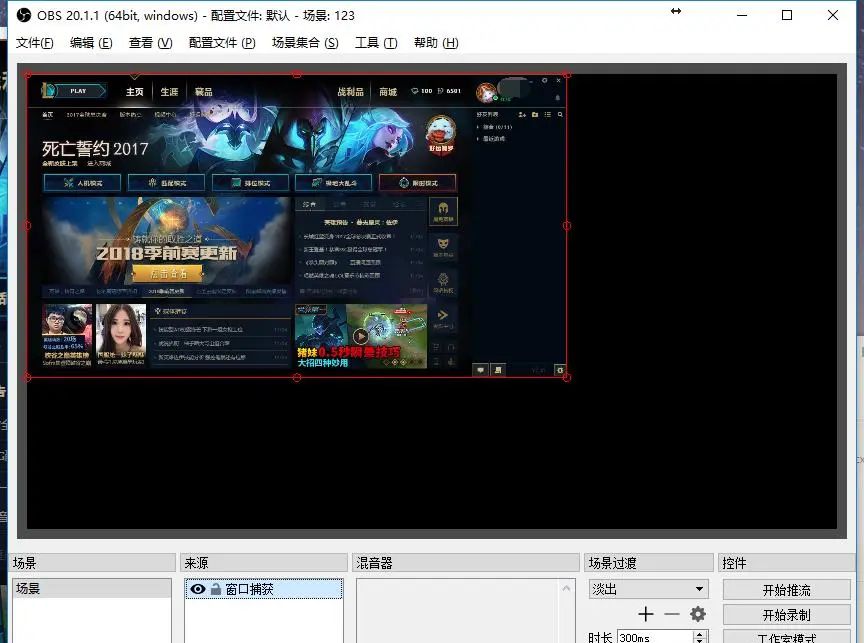
Task: Click the 开始推流 button
Action: pyautogui.click(x=786, y=590)
